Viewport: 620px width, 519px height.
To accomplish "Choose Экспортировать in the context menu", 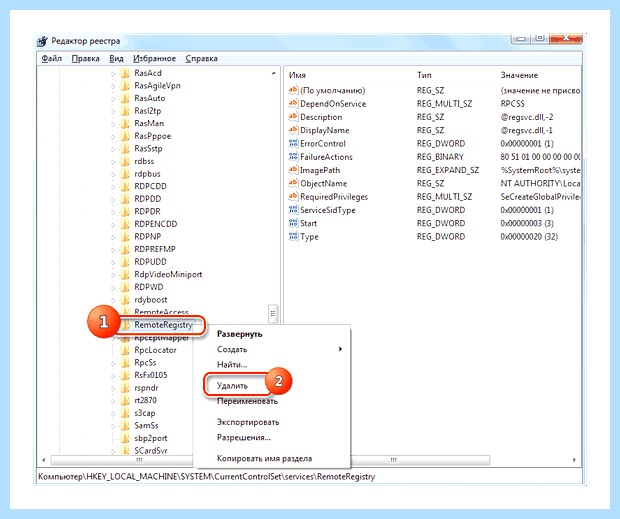I will pyautogui.click(x=248, y=422).
